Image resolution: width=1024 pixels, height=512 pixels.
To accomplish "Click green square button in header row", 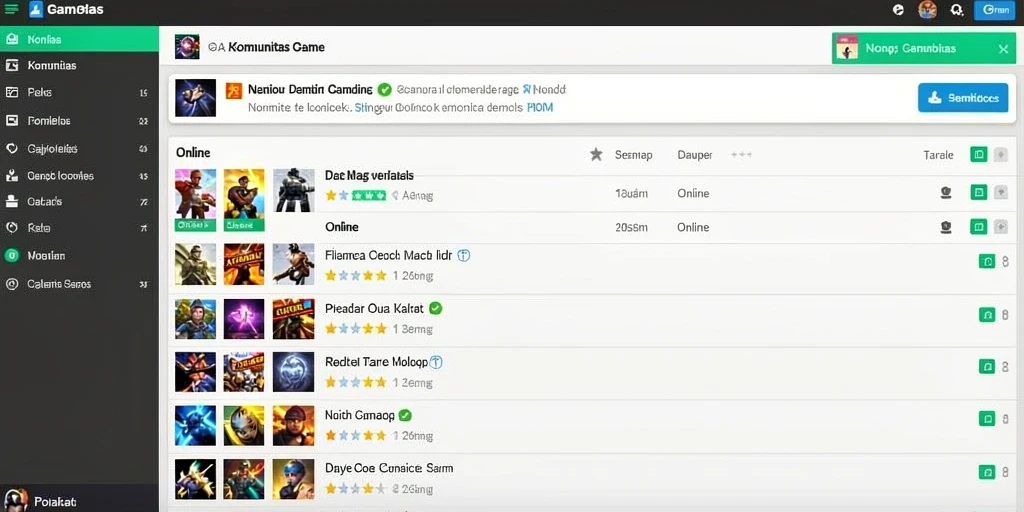I will [978, 155].
